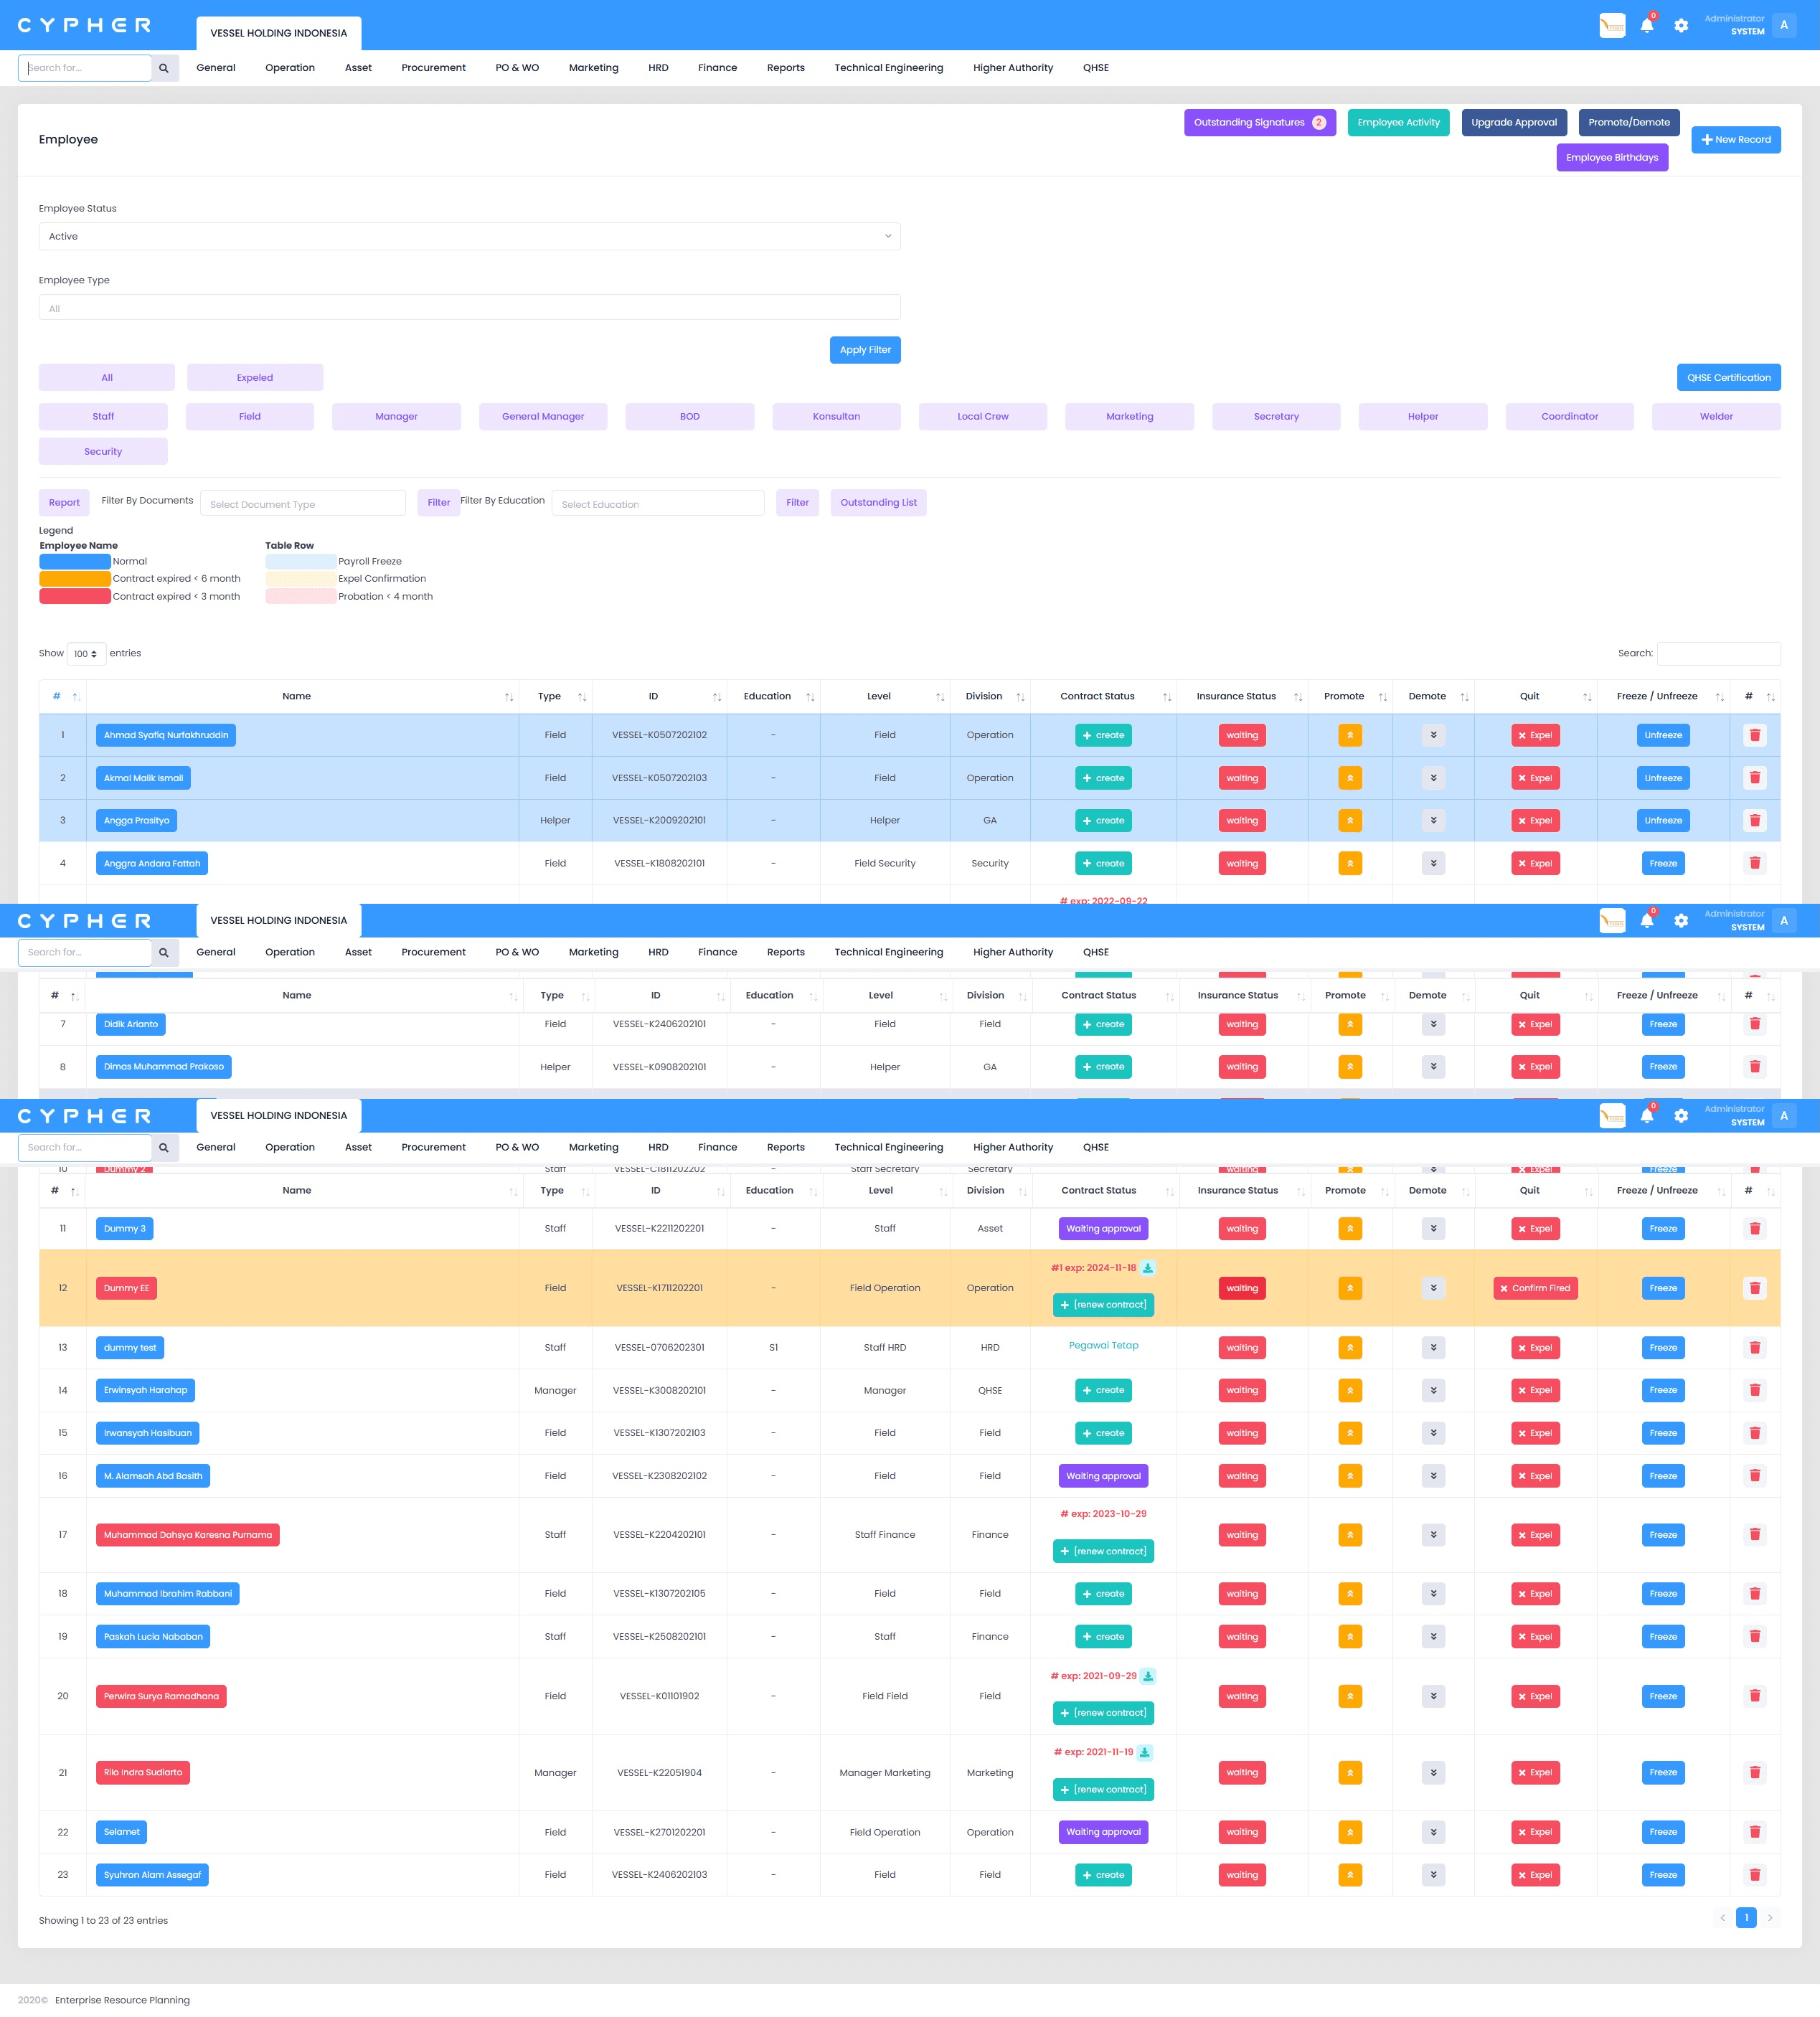The height and width of the screenshot is (2017, 1820).
Task: Select the Expeled employee tab
Action: click(255, 378)
